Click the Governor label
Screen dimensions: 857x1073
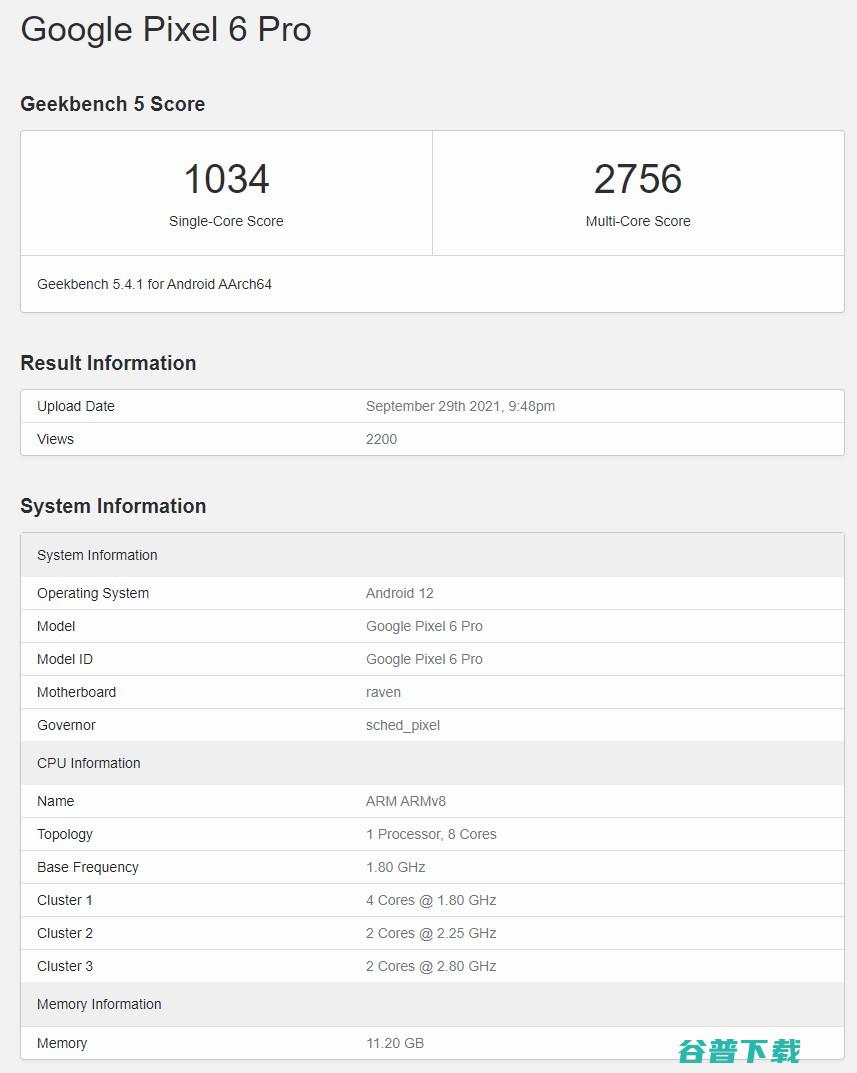[66, 725]
